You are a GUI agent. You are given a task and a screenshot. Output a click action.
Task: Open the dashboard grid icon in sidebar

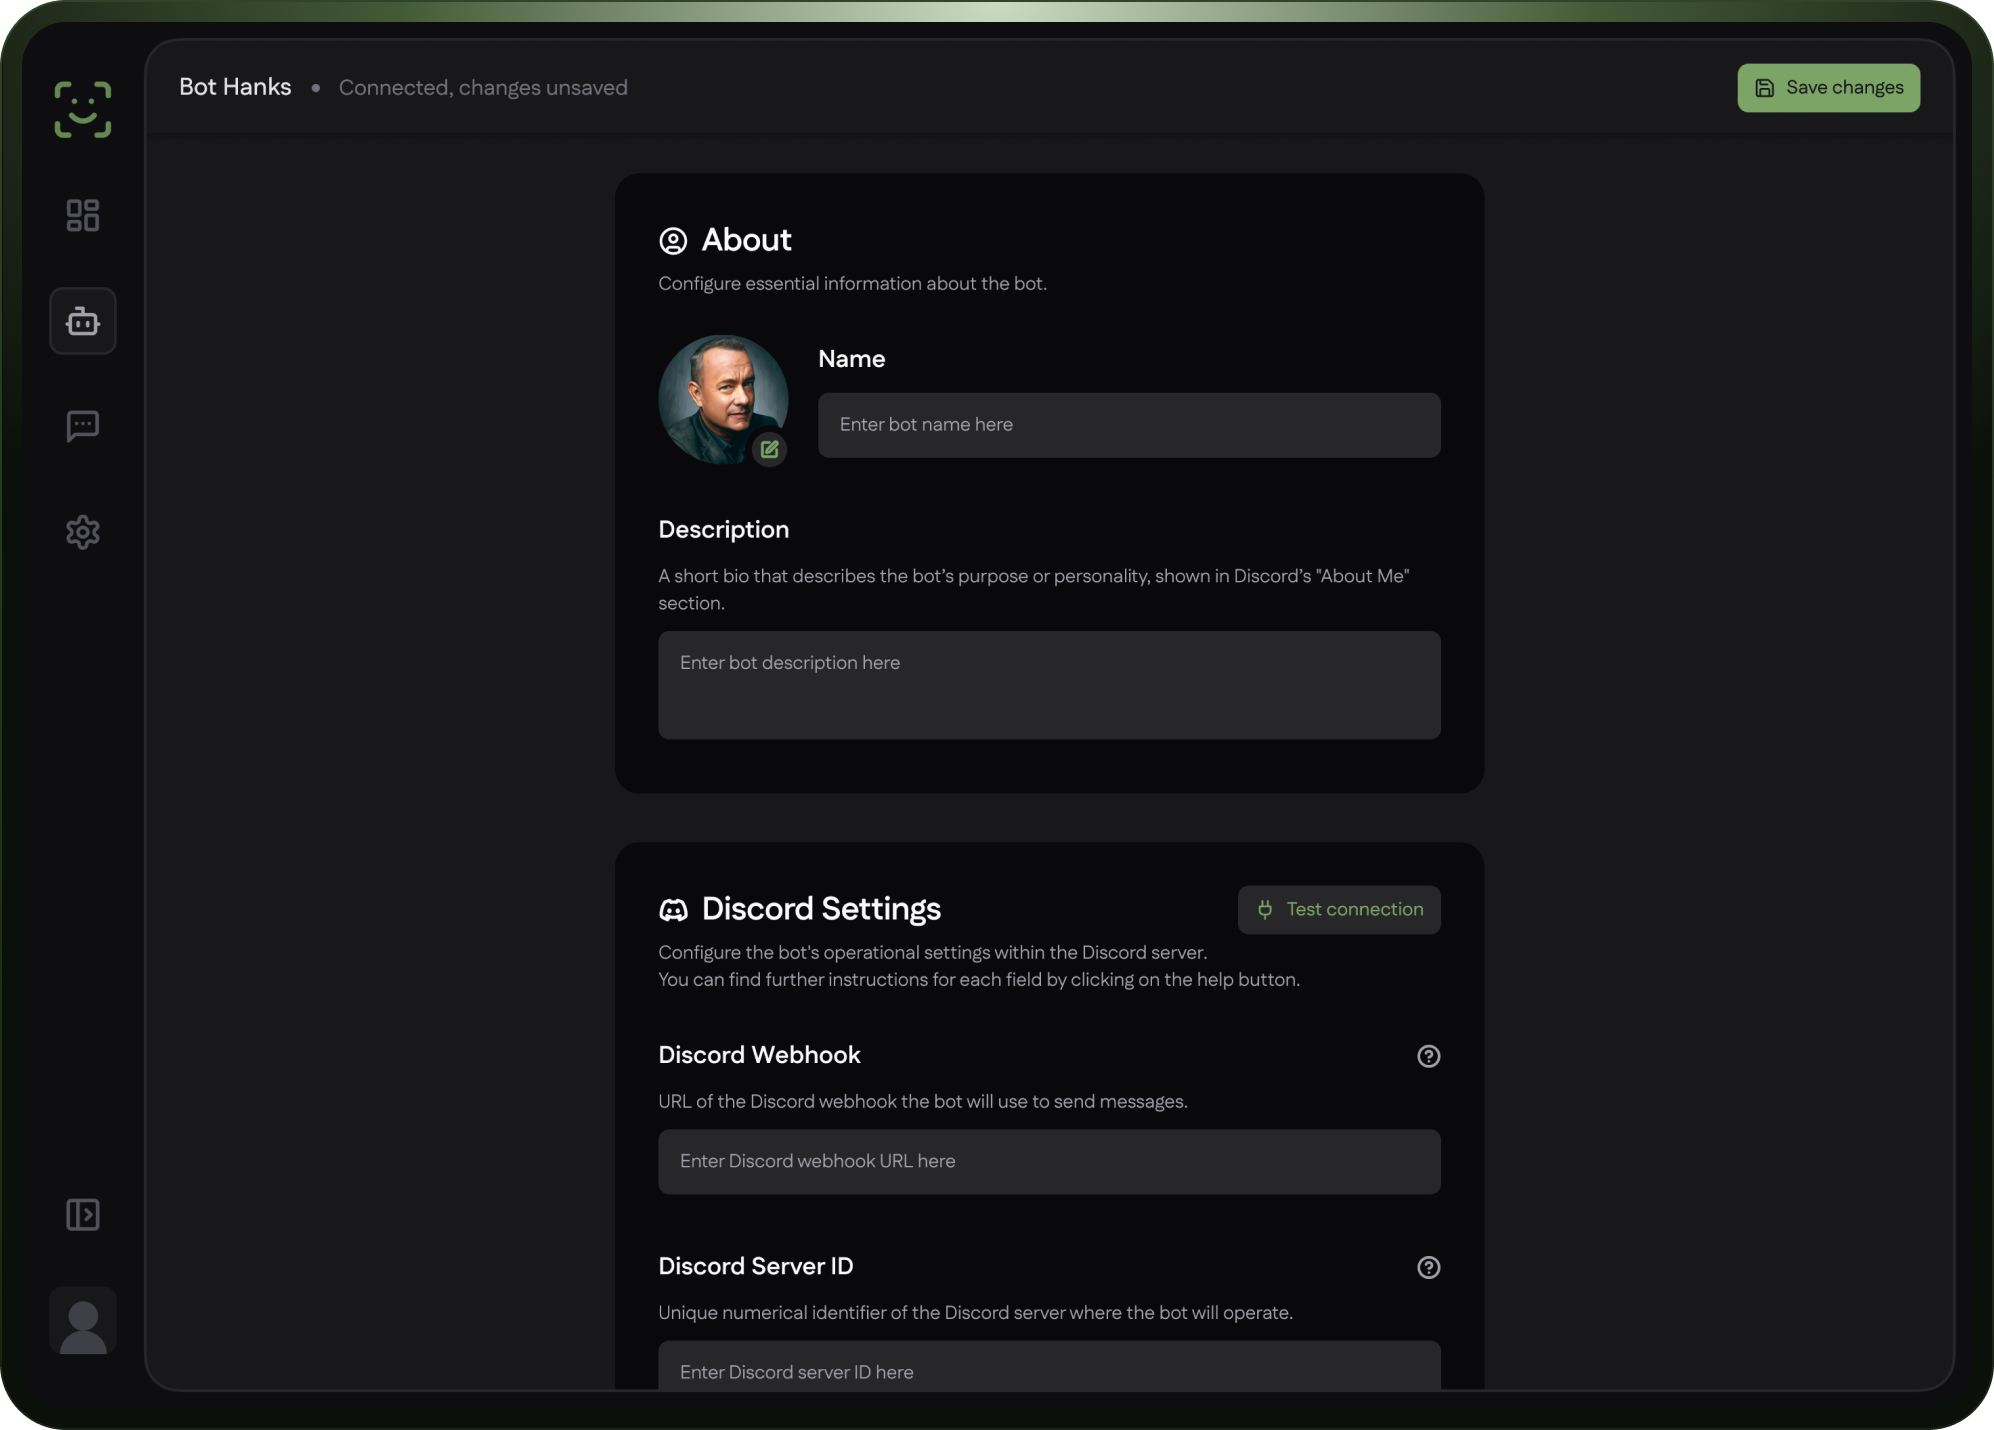(83, 215)
